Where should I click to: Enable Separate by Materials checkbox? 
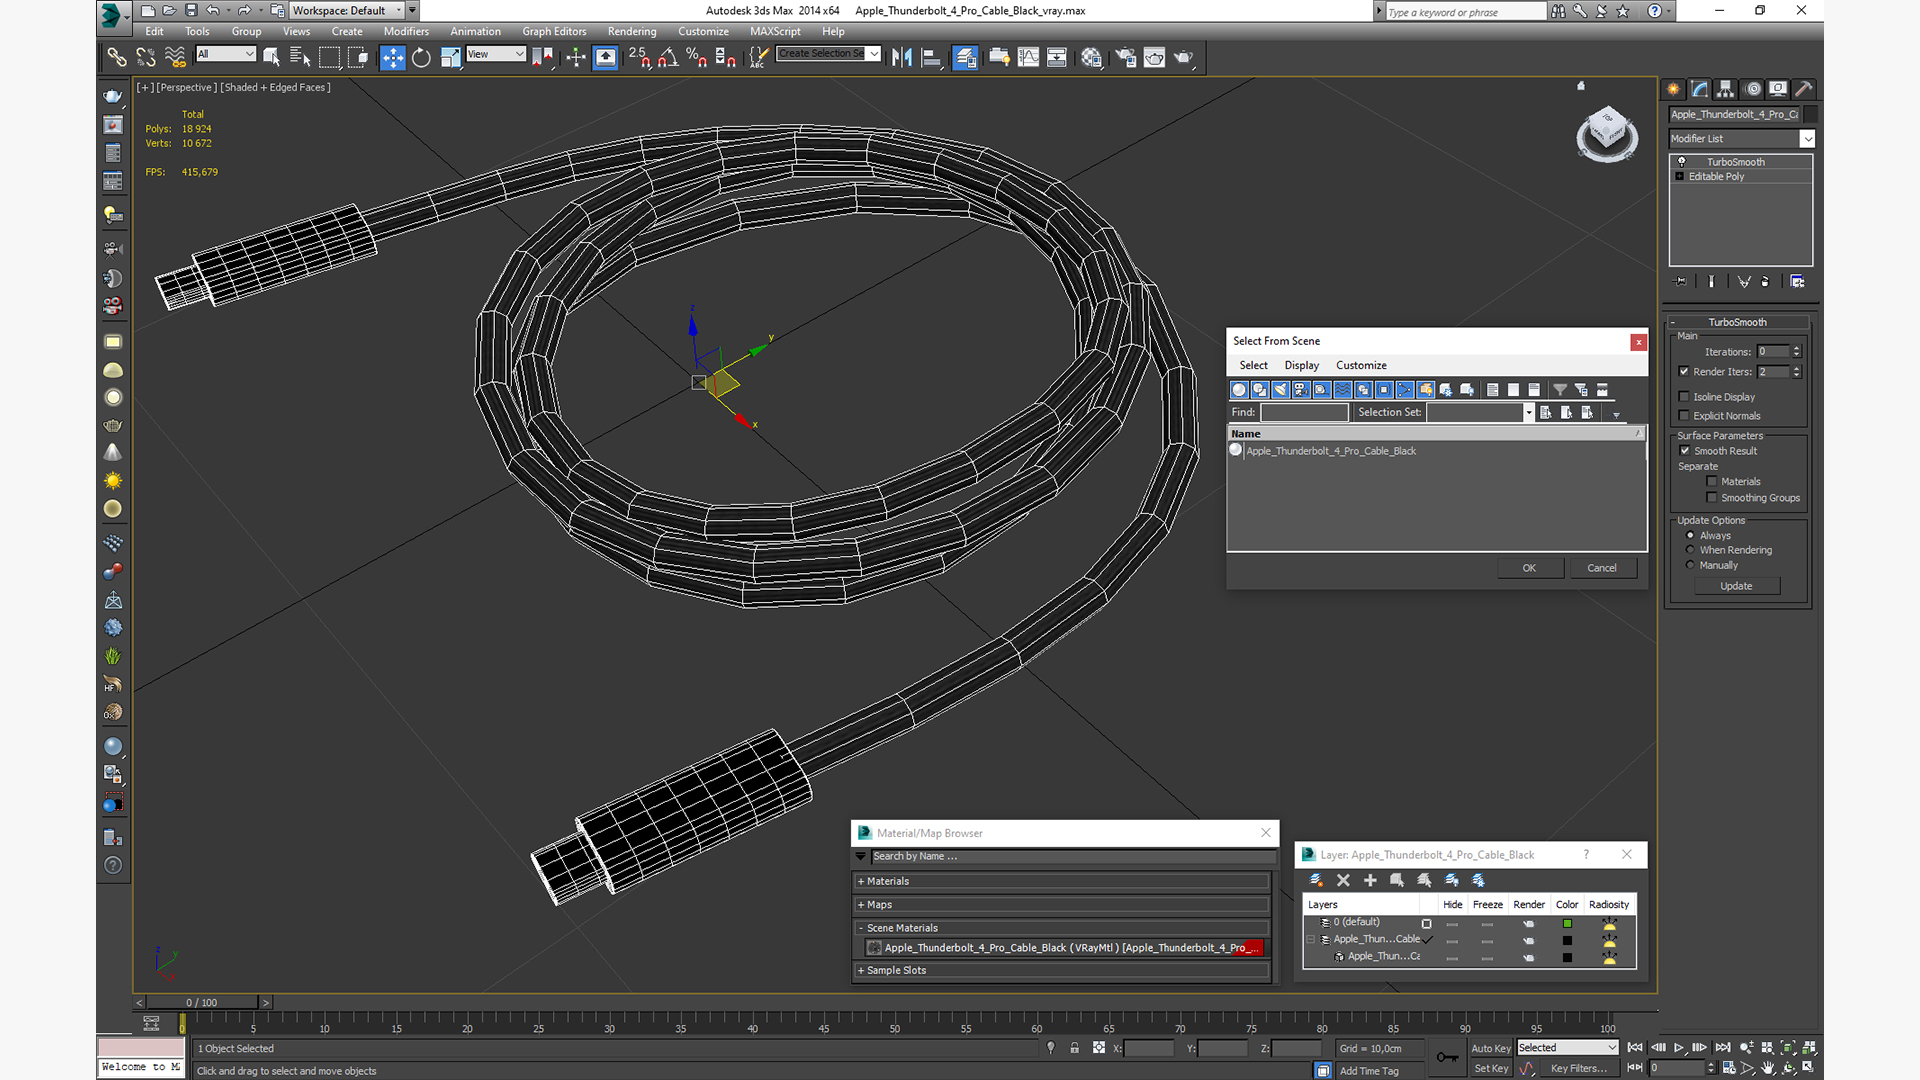1712,482
